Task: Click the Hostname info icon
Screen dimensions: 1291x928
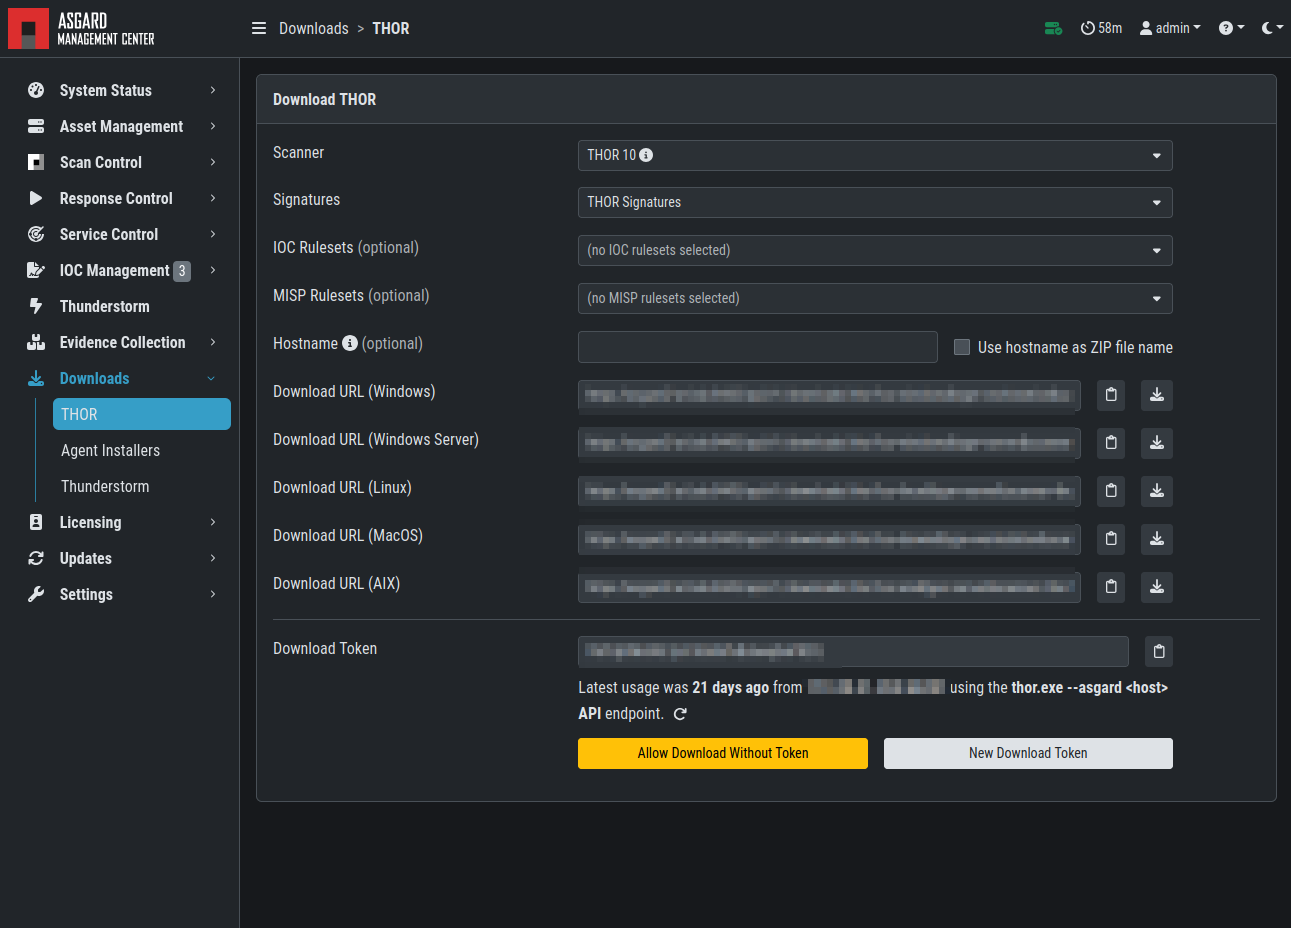Action: [x=350, y=343]
